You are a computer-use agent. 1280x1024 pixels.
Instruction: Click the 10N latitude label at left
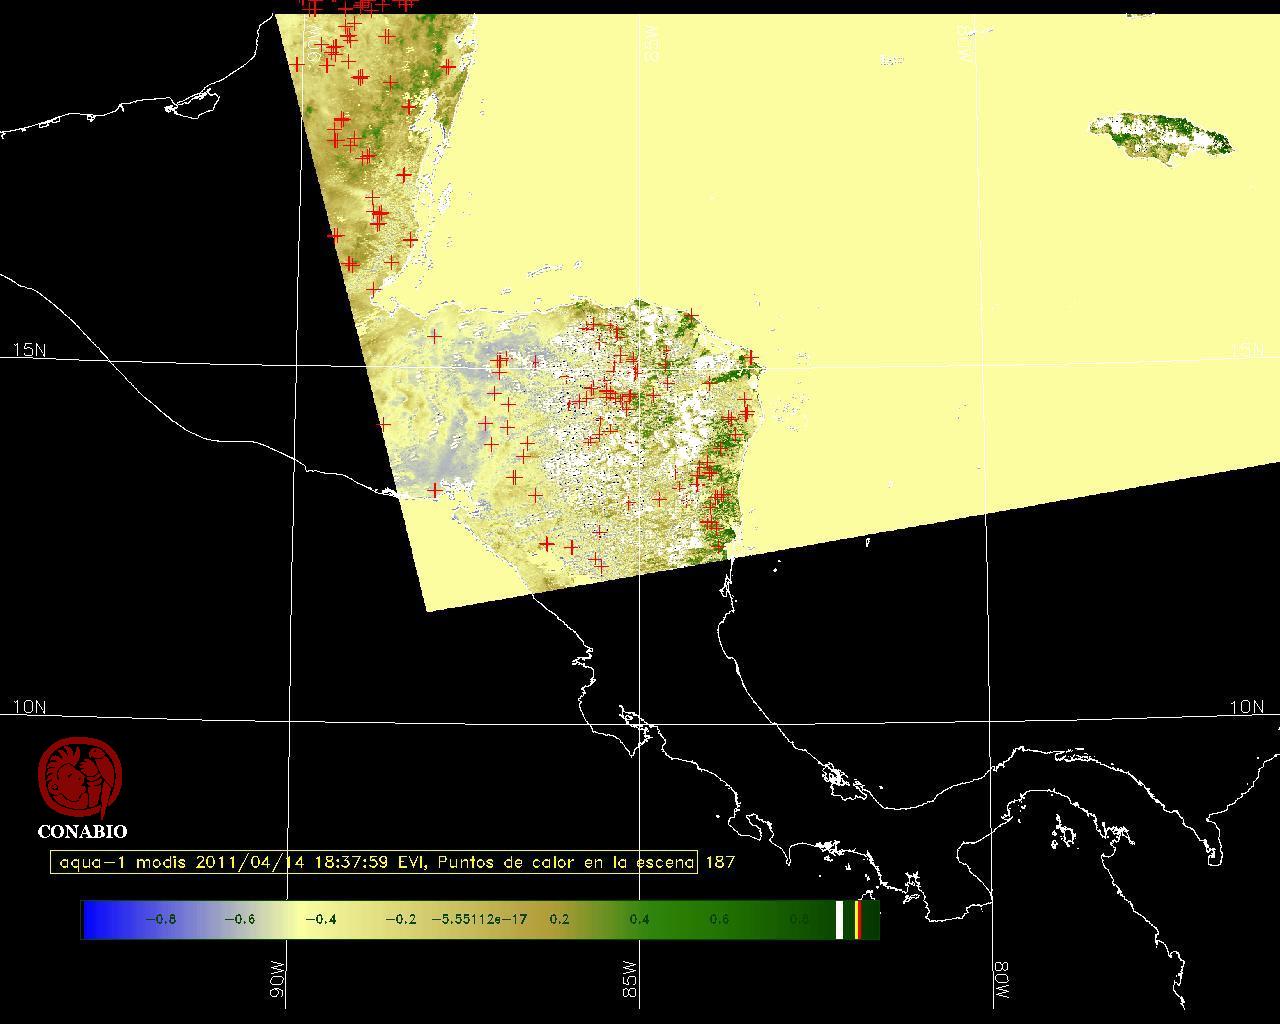click(x=29, y=707)
